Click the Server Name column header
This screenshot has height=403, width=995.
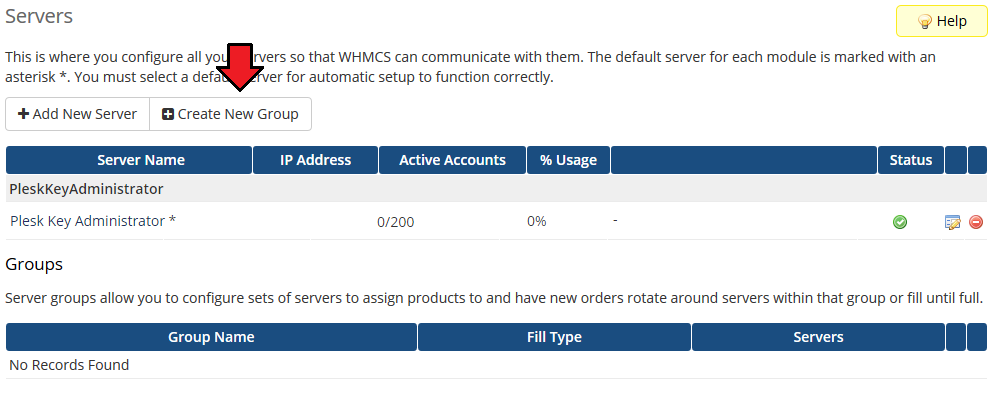click(129, 160)
